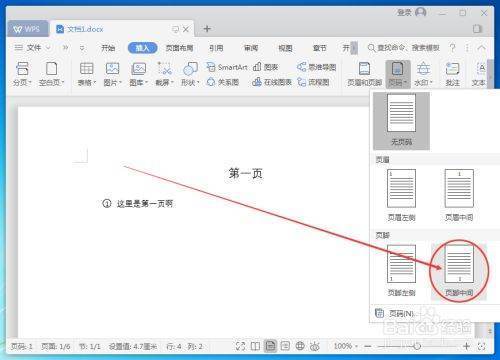Click the 登录 login link
Image resolution: width=500 pixels, height=360 pixels.
tap(404, 13)
